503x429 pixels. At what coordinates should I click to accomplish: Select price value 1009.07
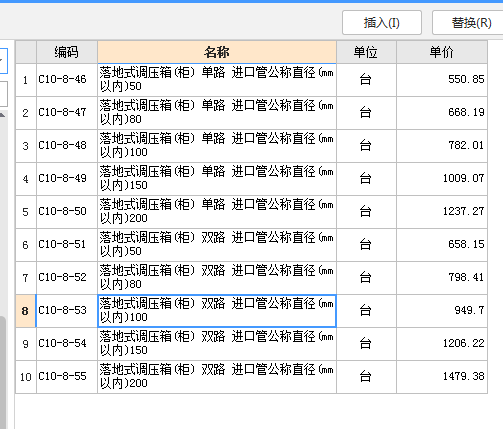click(x=463, y=178)
